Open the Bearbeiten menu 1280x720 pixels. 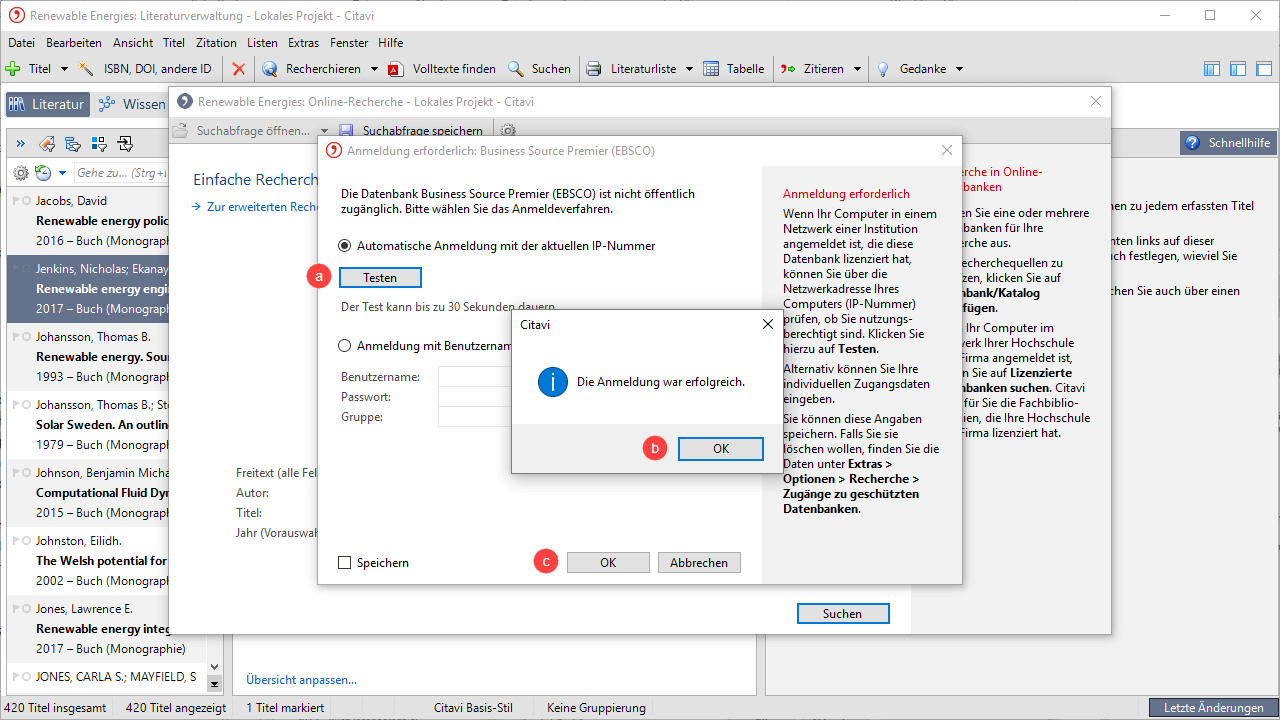(x=74, y=43)
